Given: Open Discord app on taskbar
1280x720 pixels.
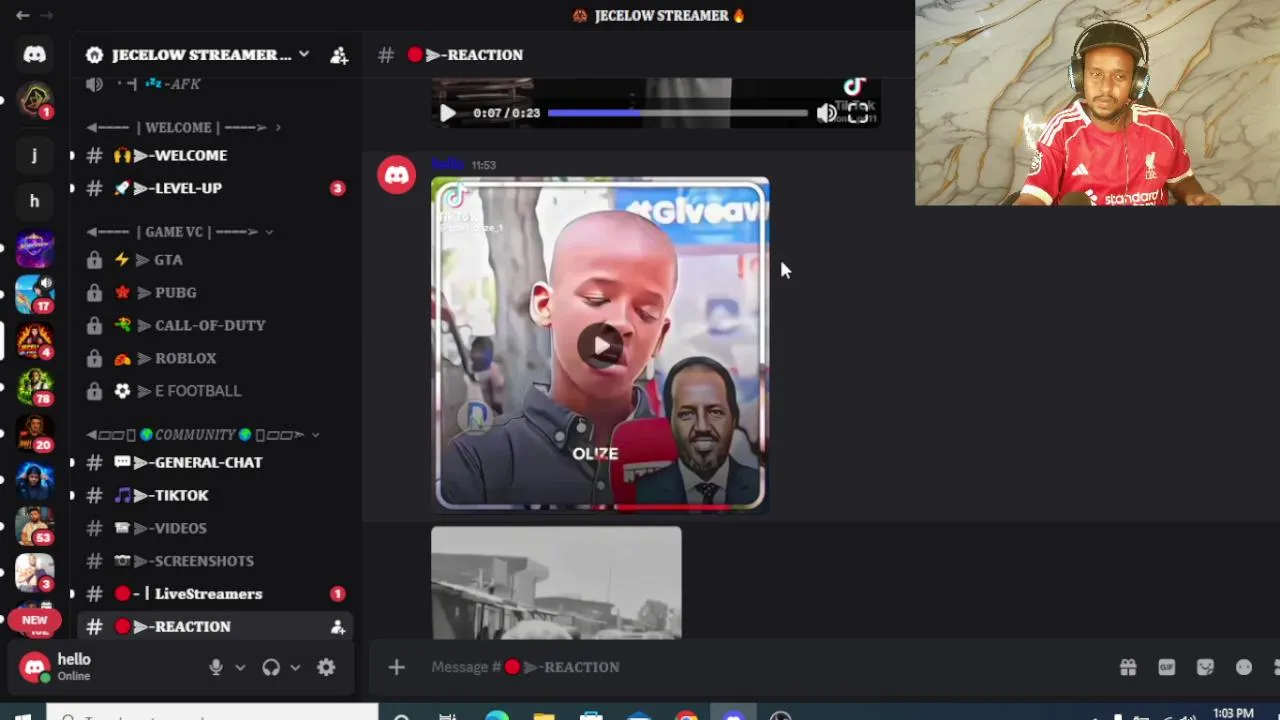Looking at the screenshot, I should coord(733,715).
